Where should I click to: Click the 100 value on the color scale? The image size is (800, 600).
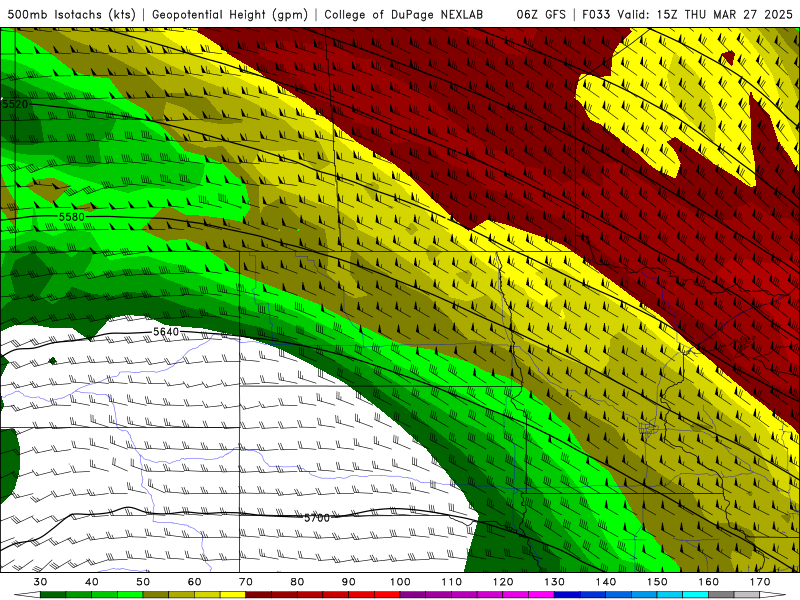(x=400, y=582)
